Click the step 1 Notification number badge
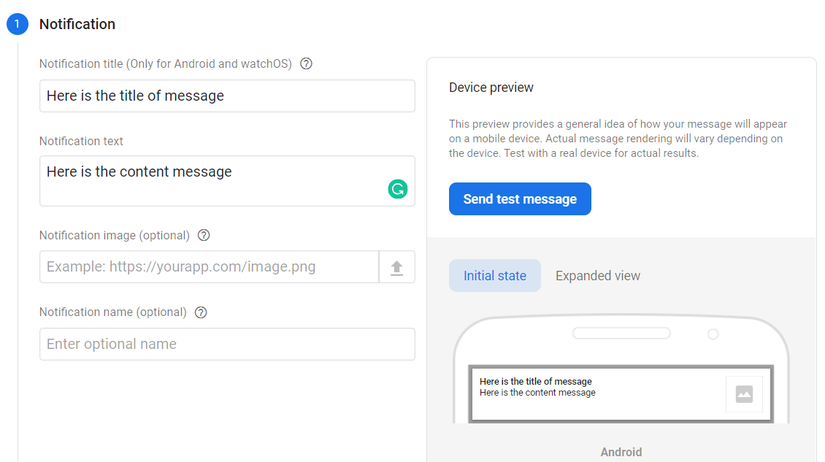825x462 pixels. [17, 24]
